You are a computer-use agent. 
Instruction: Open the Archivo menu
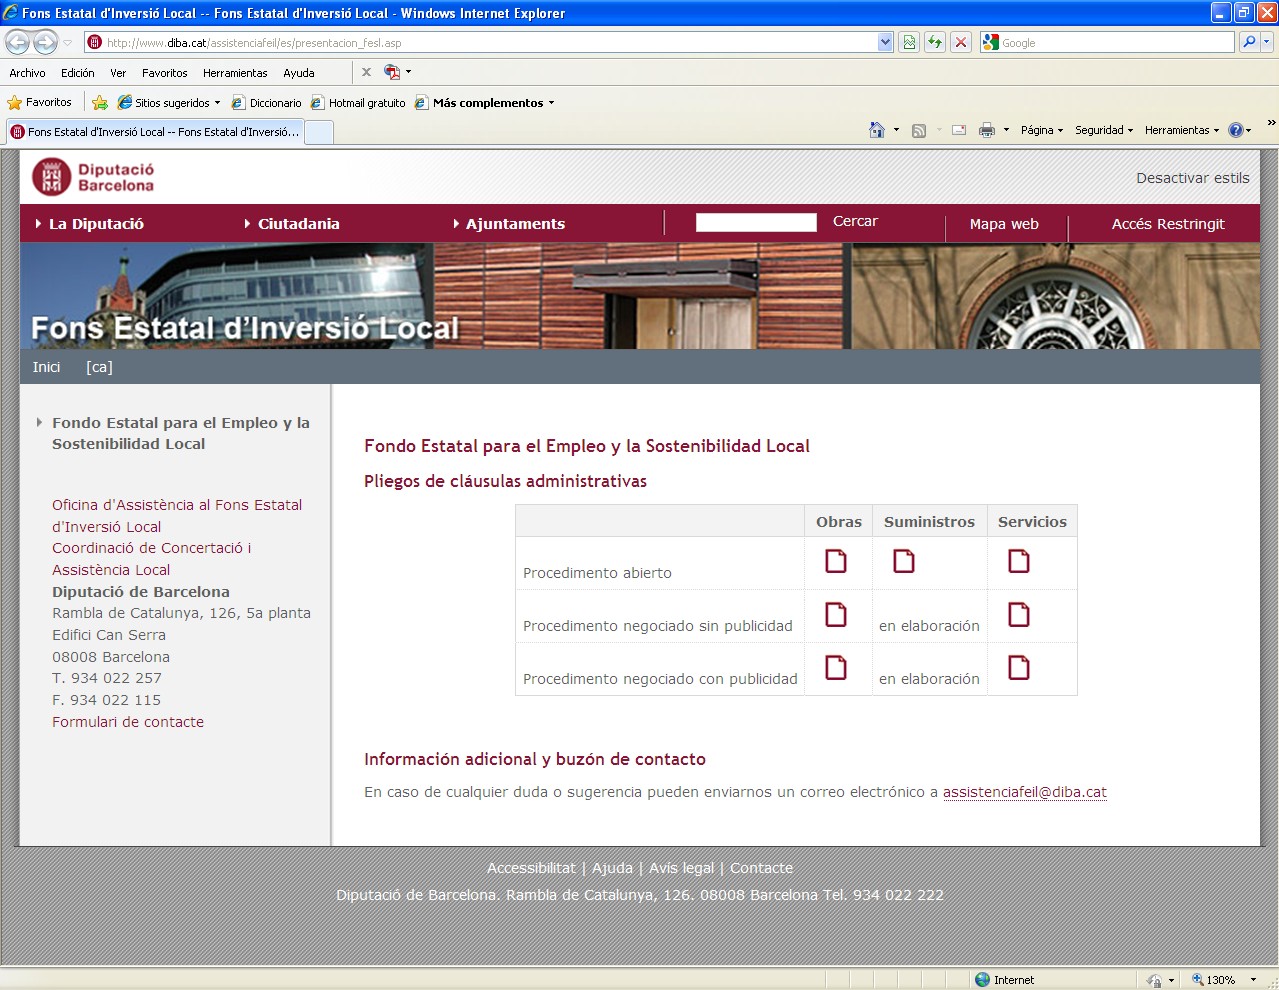pyautogui.click(x=27, y=73)
